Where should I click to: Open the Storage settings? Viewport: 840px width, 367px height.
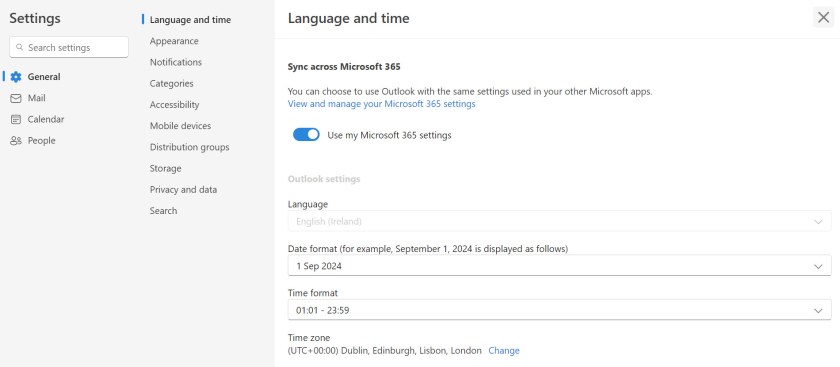(x=166, y=168)
